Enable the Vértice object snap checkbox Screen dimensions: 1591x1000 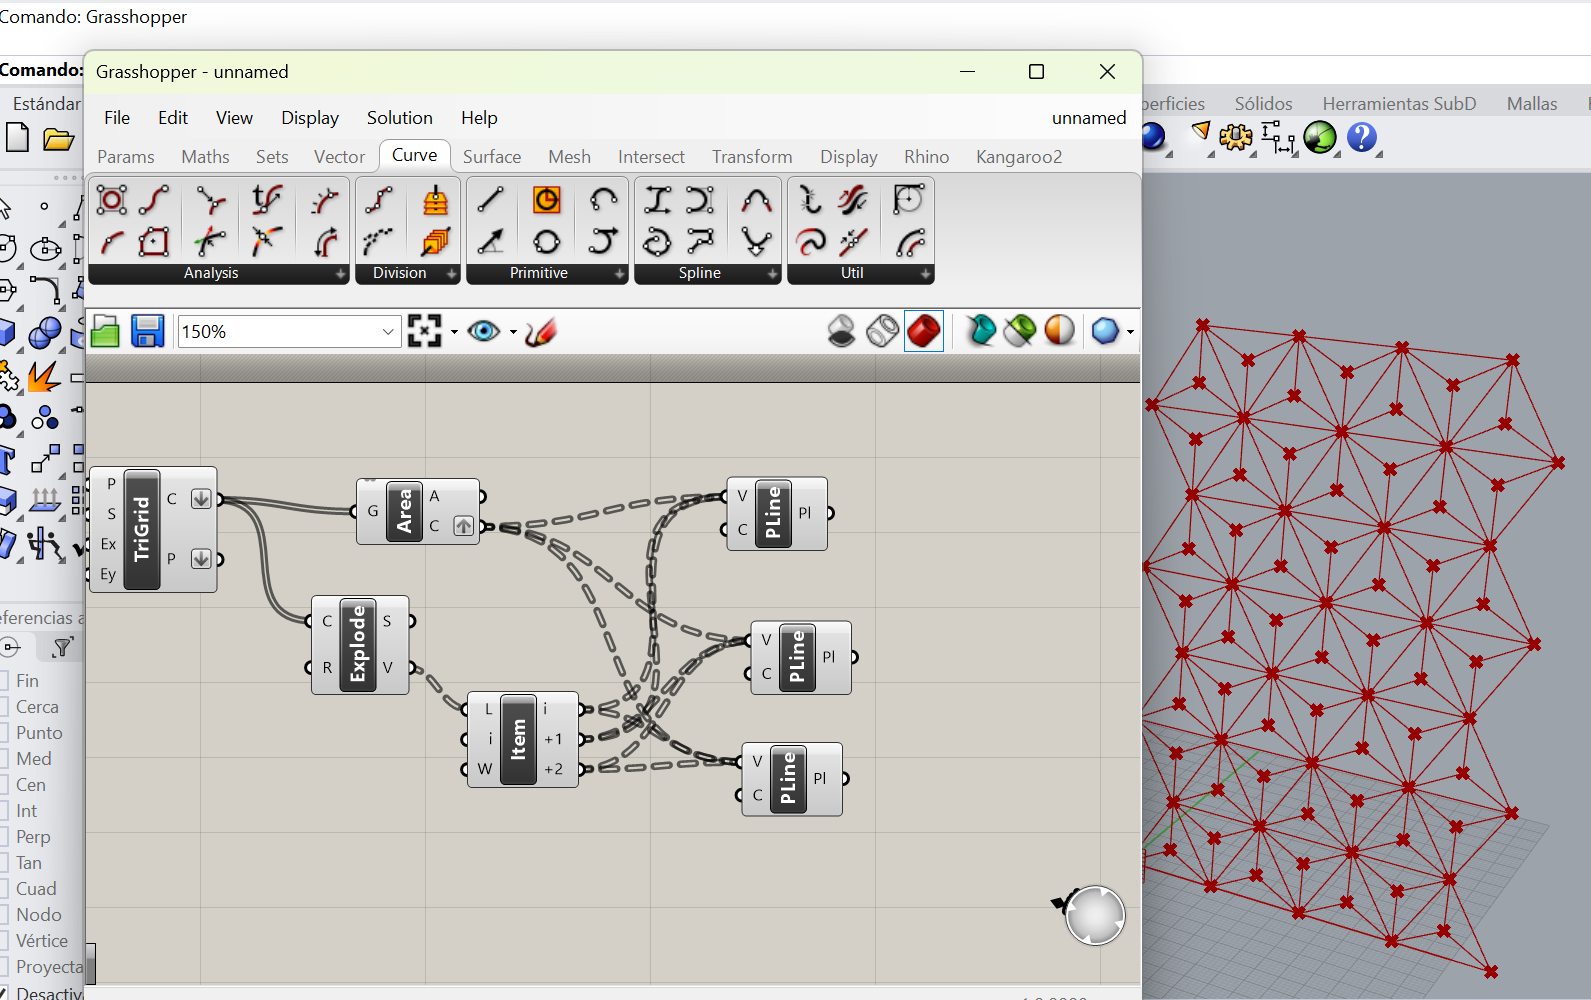pyautogui.click(x=5, y=941)
